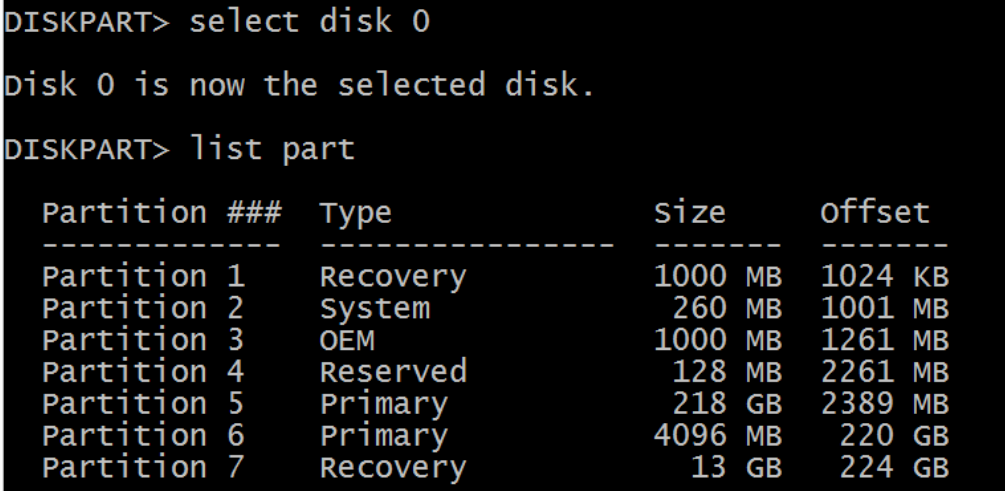
Task: Click the 'Offset' column header
Action: click(875, 213)
